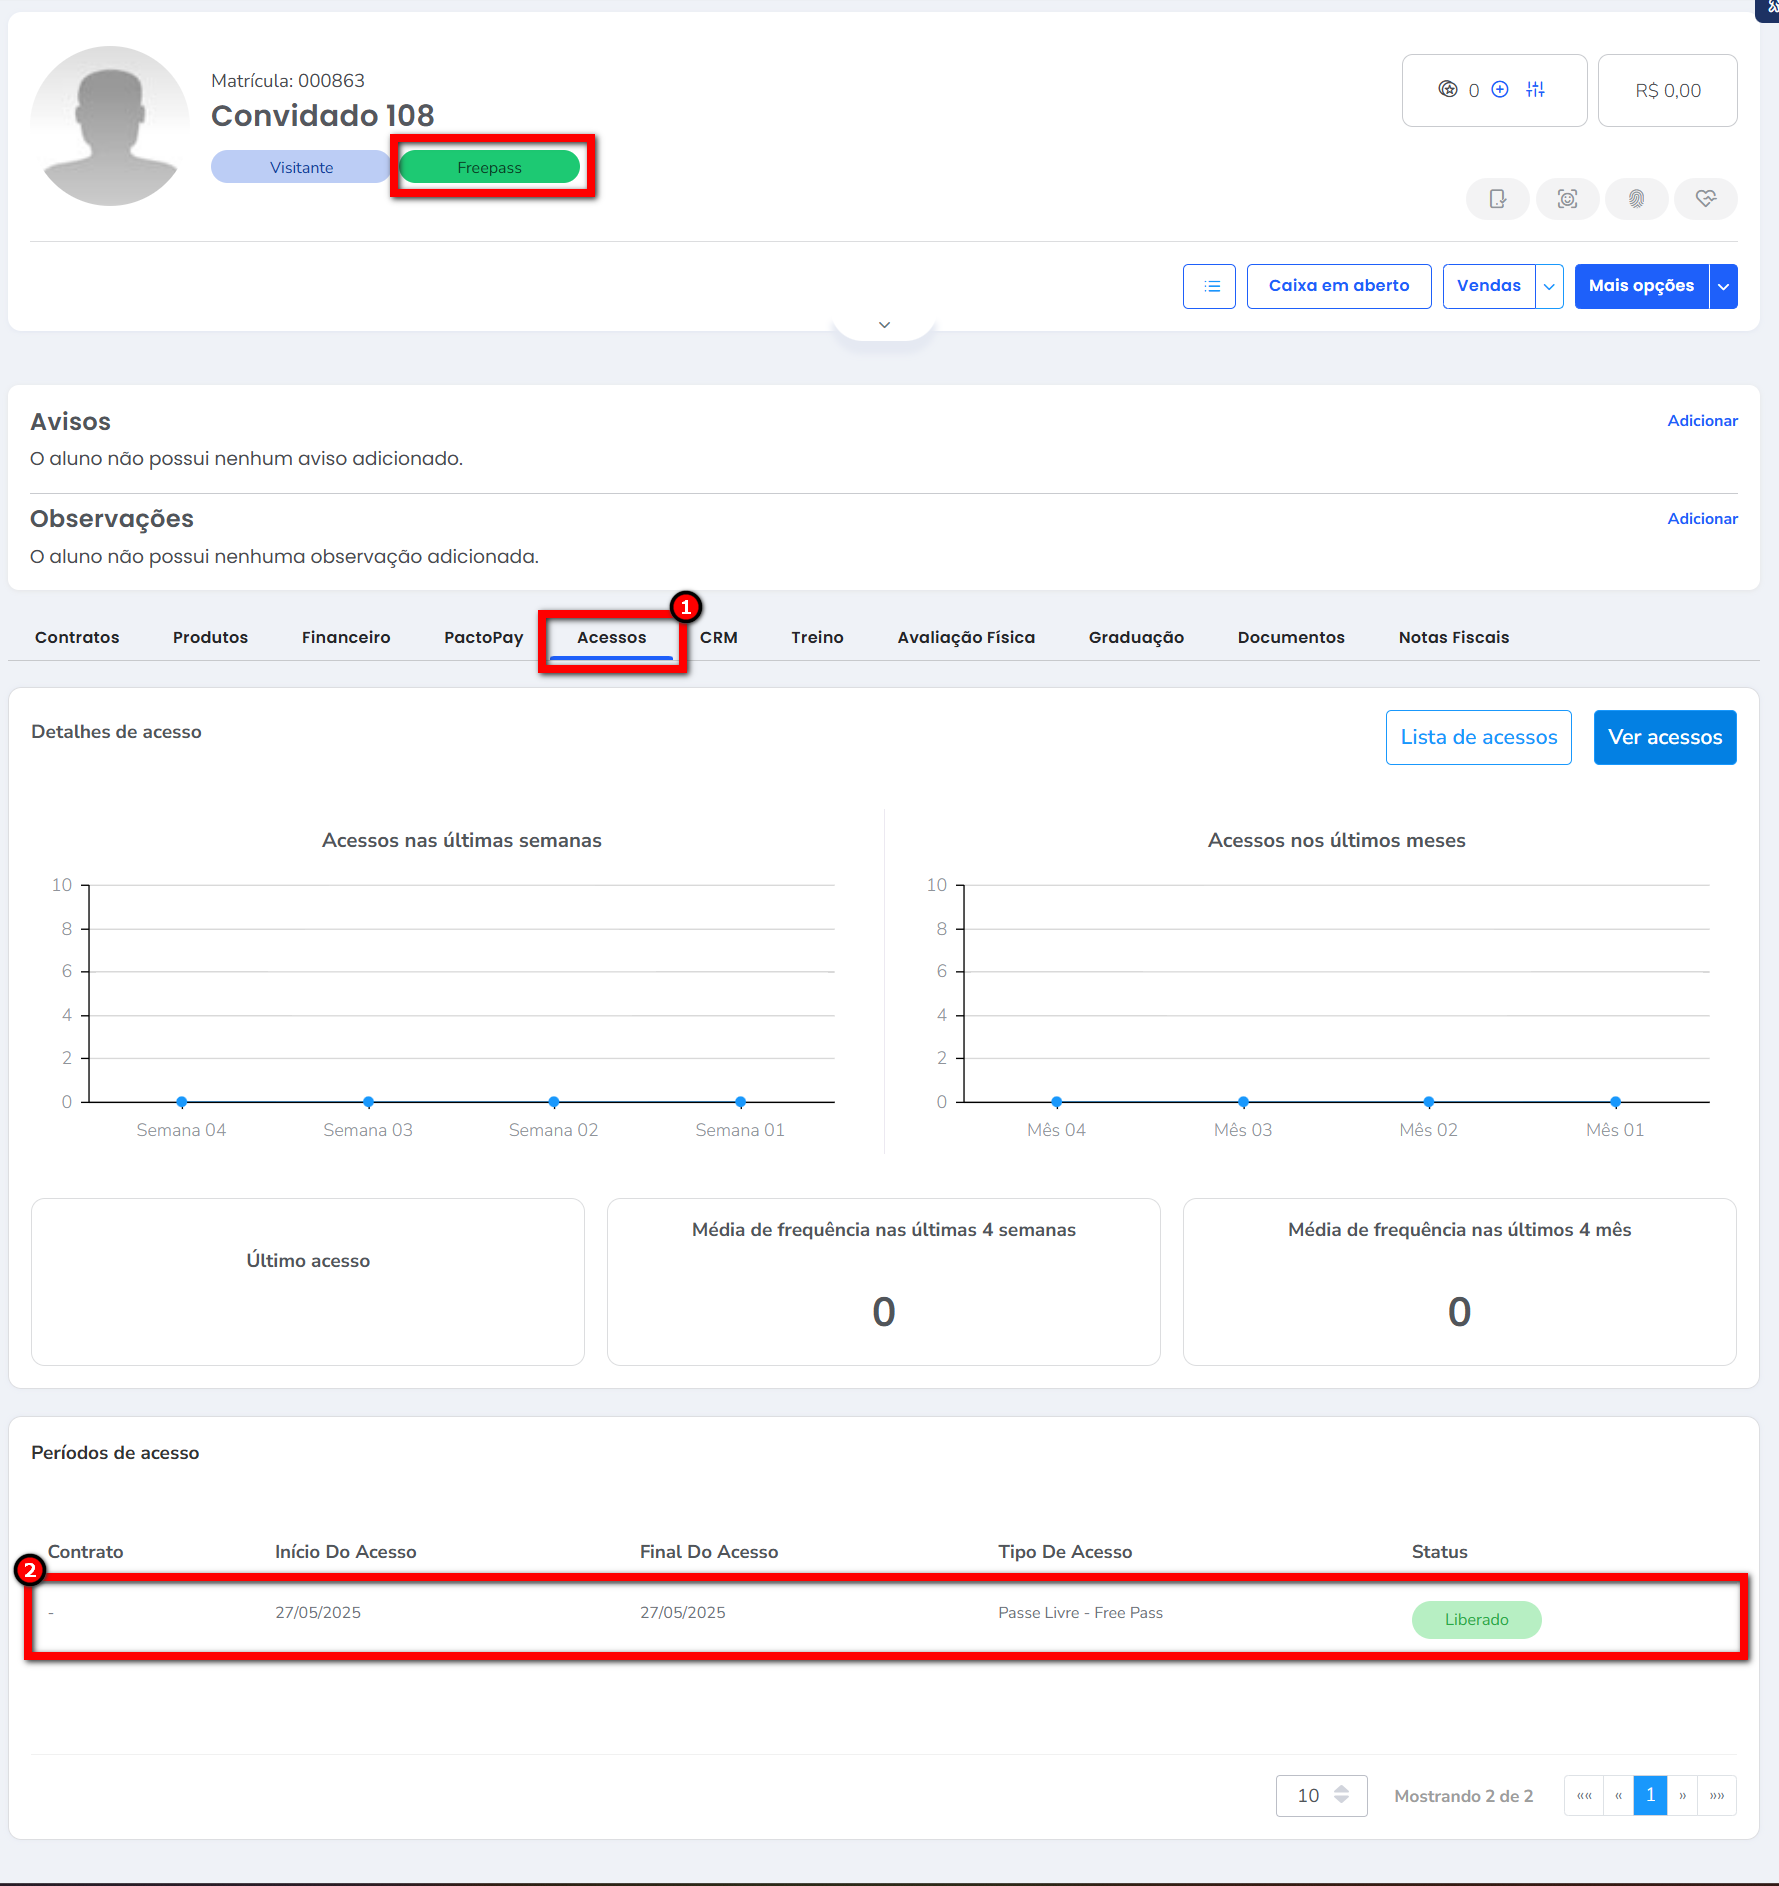Expand the Vendas dropdown arrow

click(x=1549, y=286)
